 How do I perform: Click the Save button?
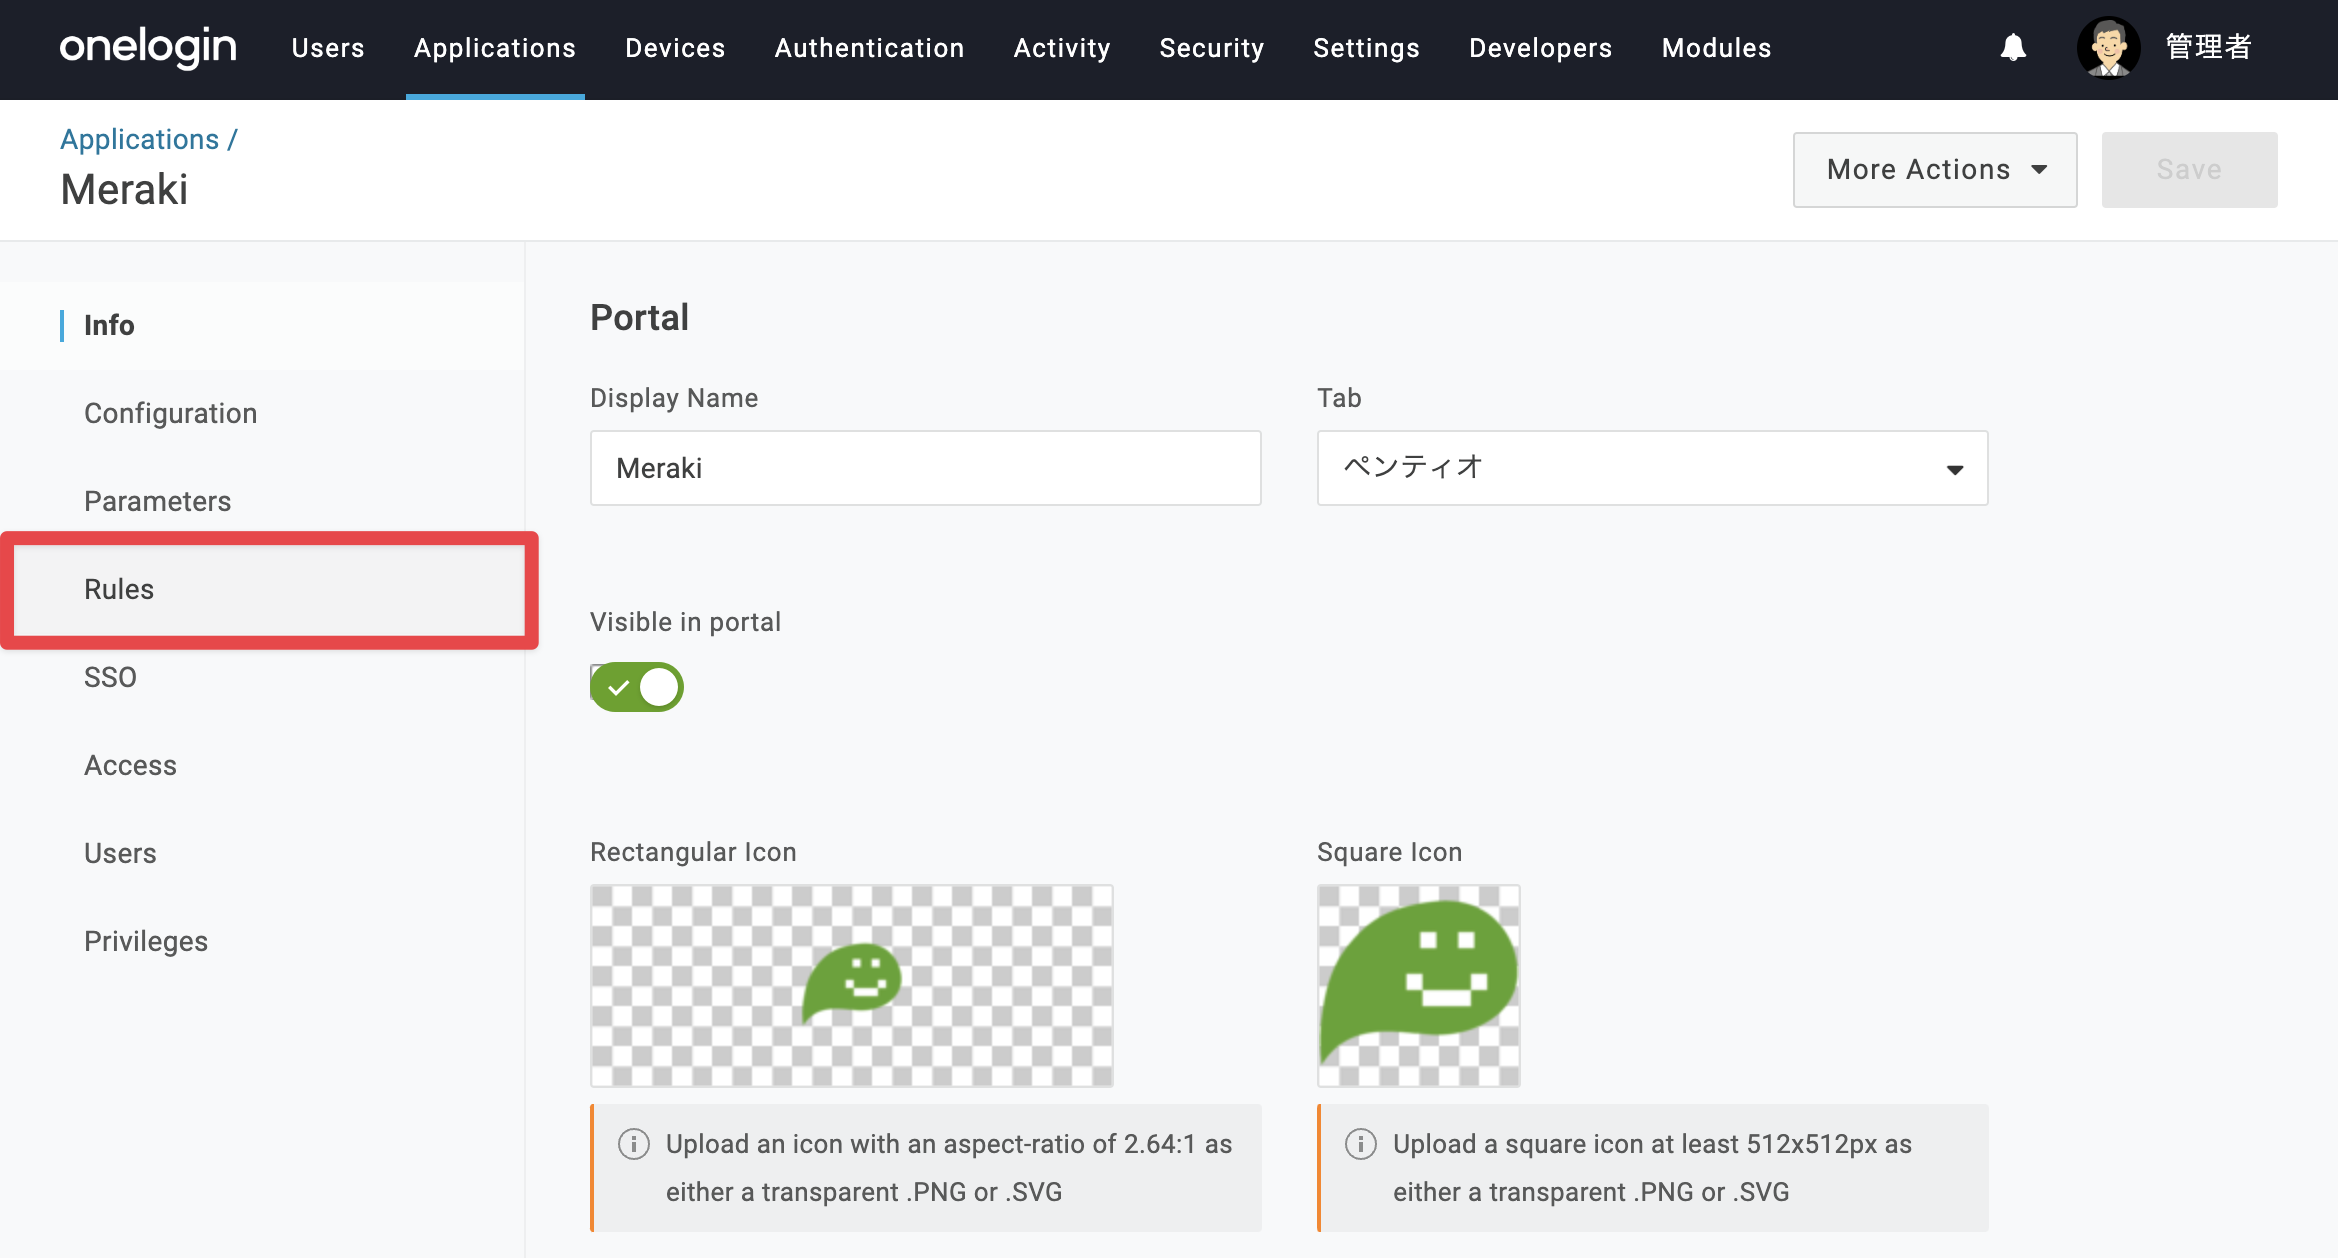[2189, 170]
